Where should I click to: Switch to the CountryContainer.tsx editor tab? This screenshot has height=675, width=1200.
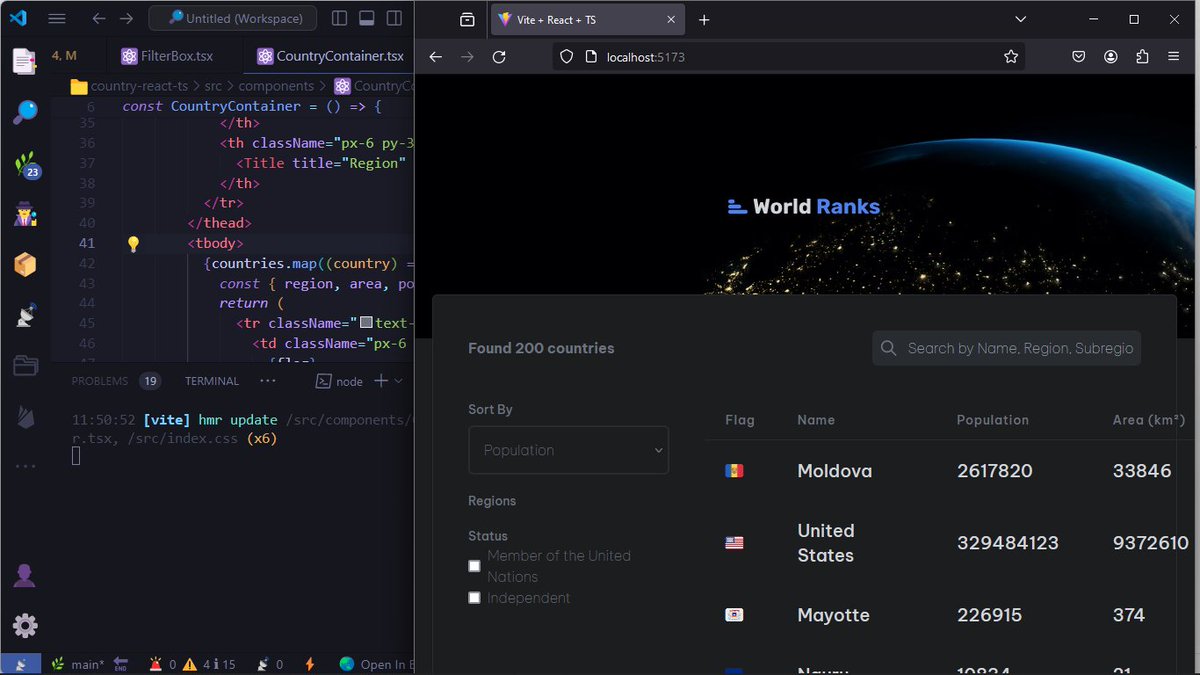click(330, 56)
